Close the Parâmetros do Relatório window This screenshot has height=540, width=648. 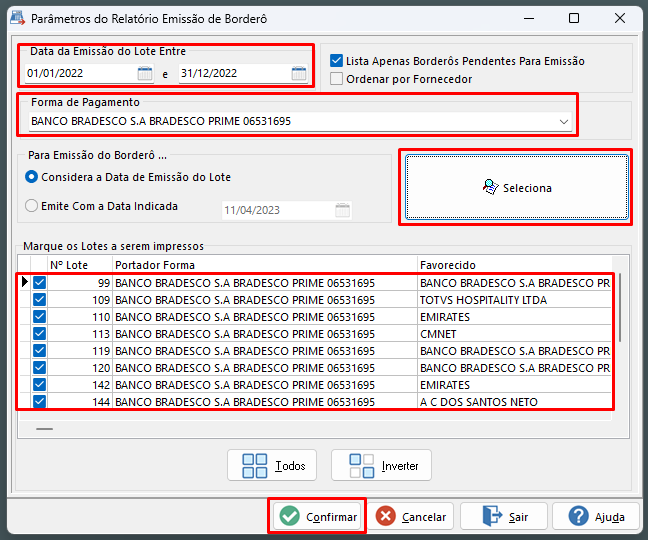(619, 18)
